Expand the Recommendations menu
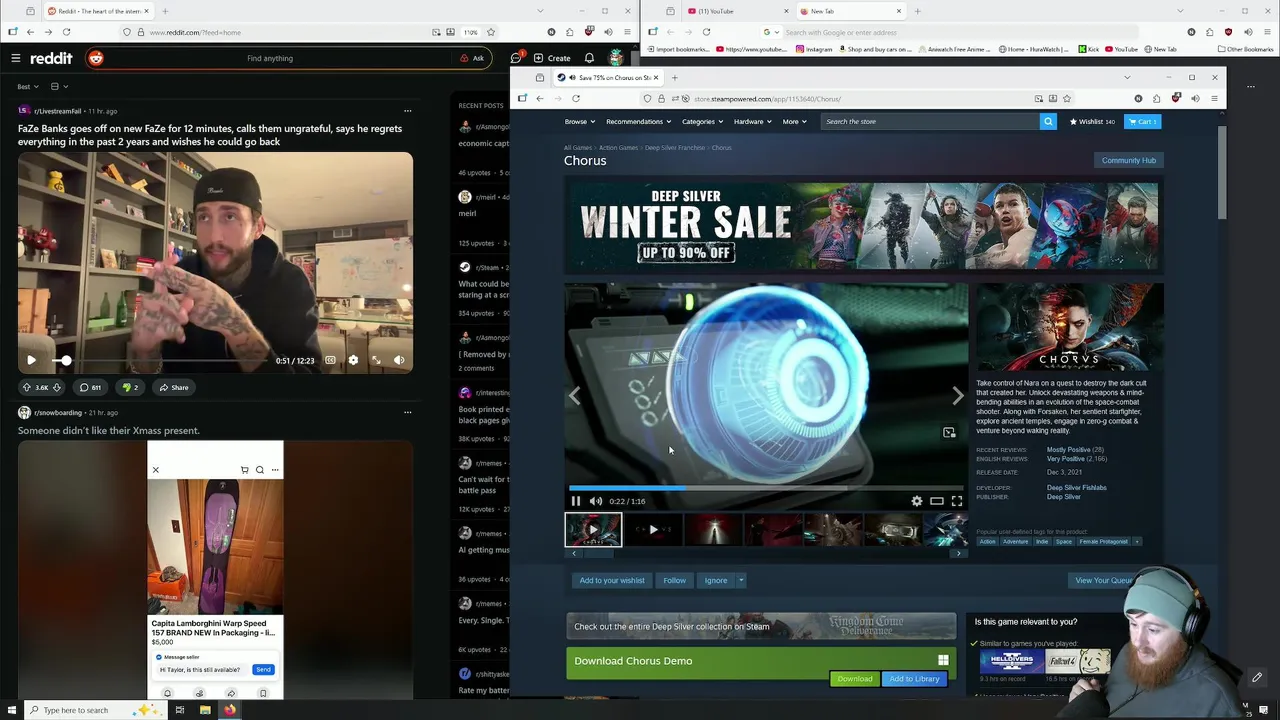Viewport: 1280px width, 720px height. [x=639, y=121]
